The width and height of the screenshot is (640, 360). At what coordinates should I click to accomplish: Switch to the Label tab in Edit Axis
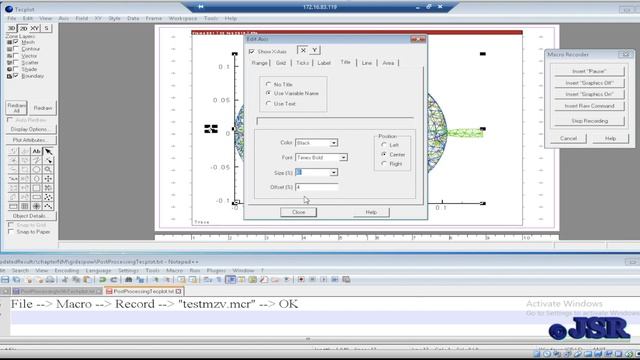pos(324,63)
